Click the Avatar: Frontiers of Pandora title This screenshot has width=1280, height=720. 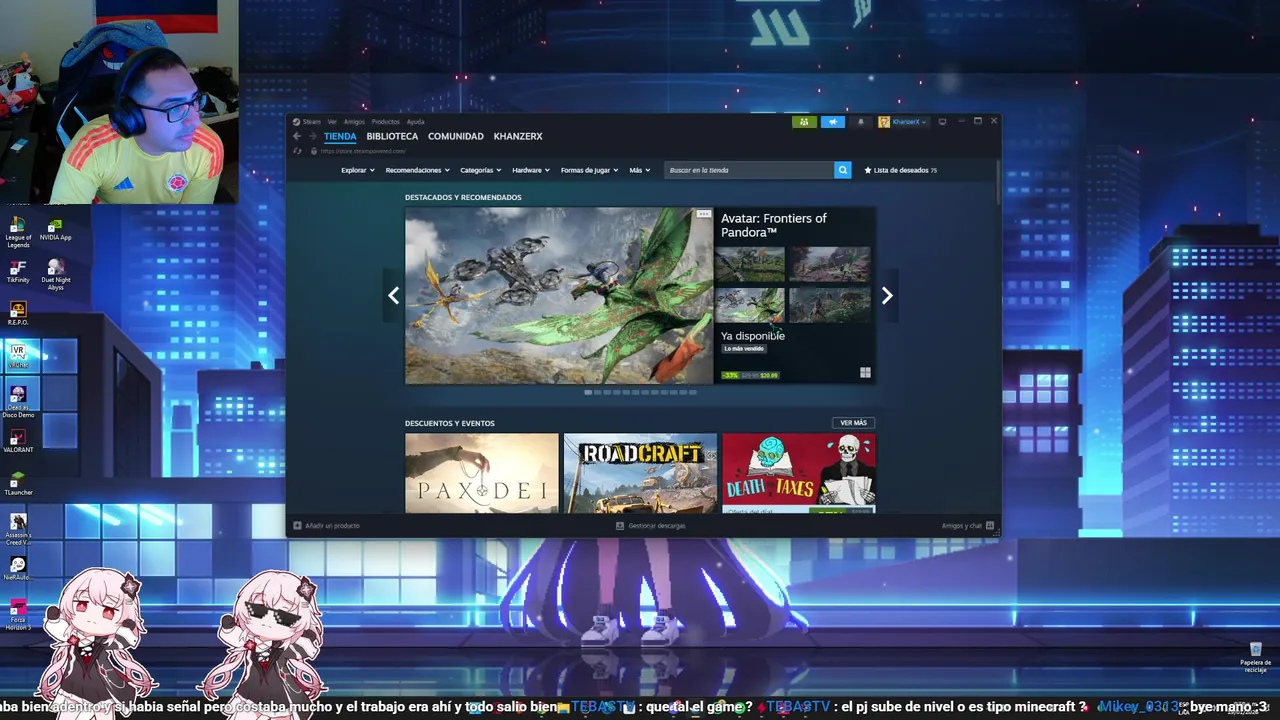tap(774, 225)
